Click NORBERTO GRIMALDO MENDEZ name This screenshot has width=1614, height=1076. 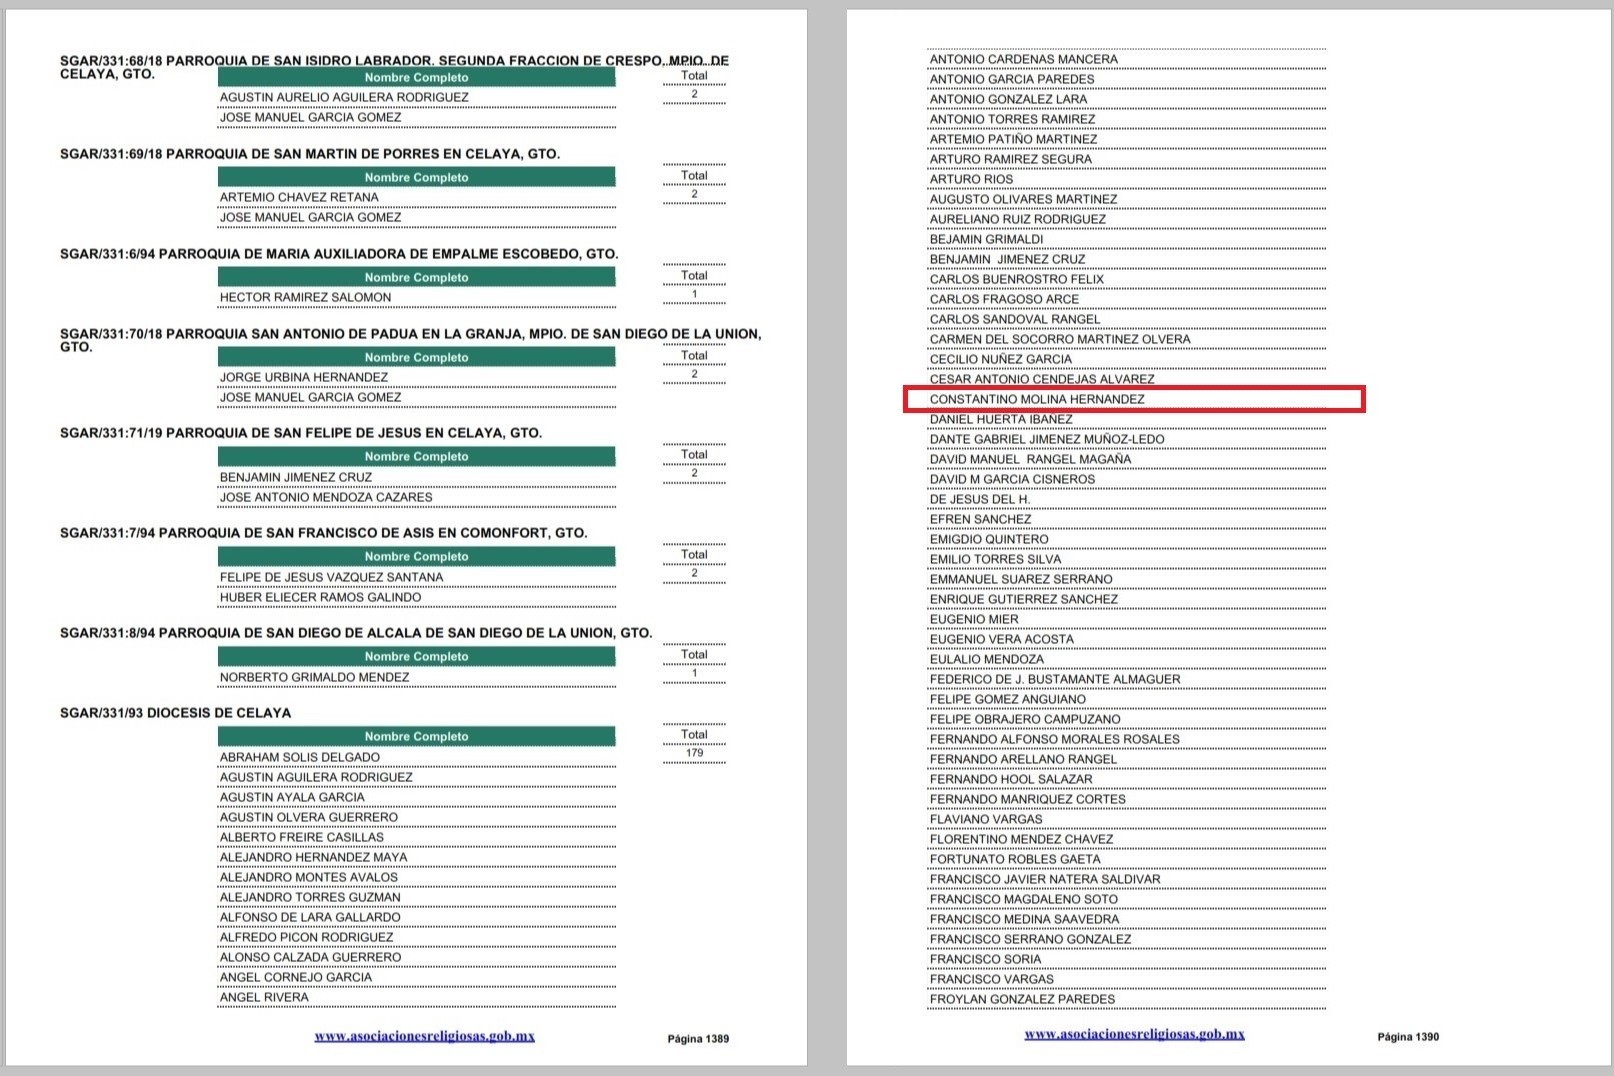pos(314,677)
